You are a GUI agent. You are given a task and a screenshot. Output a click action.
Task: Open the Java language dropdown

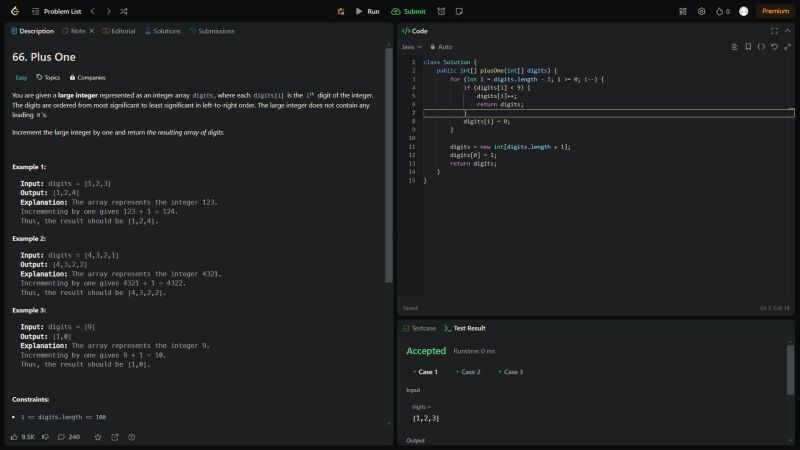pos(412,47)
